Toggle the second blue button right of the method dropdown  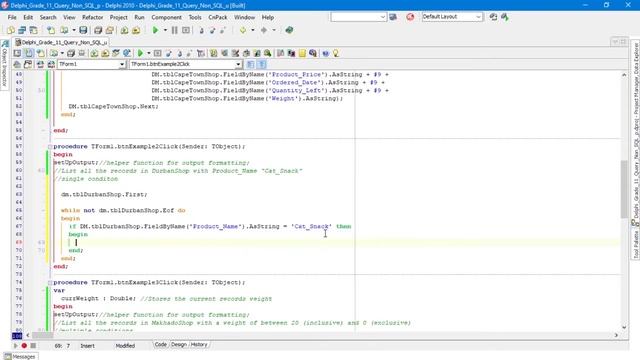(262, 64)
